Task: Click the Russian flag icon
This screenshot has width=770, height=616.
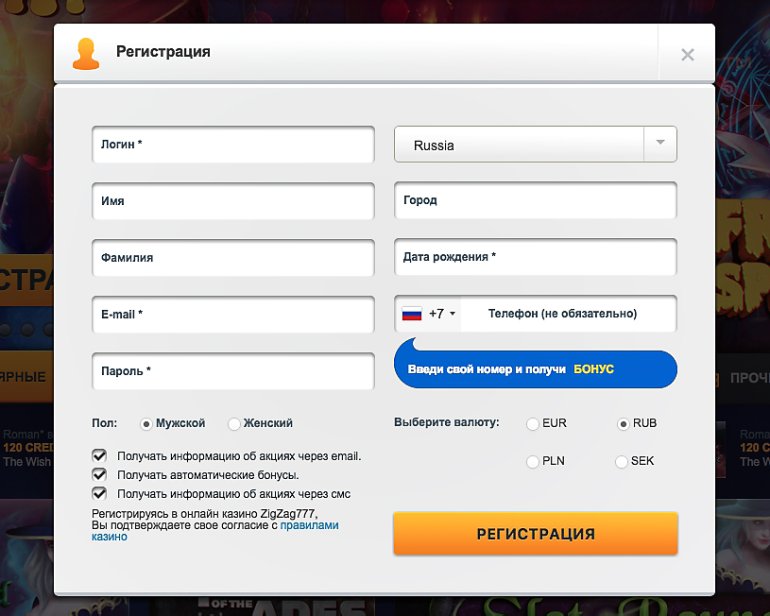Action: point(411,314)
